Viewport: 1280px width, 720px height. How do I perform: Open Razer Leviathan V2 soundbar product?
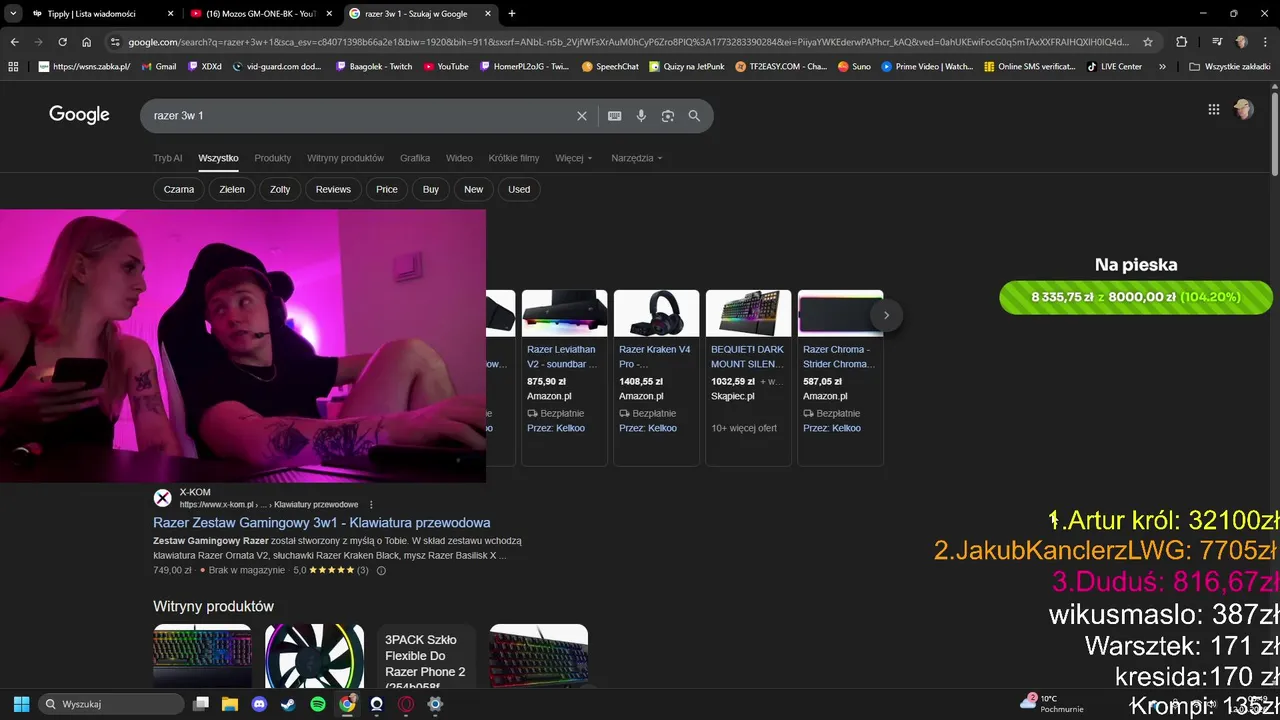point(564,377)
